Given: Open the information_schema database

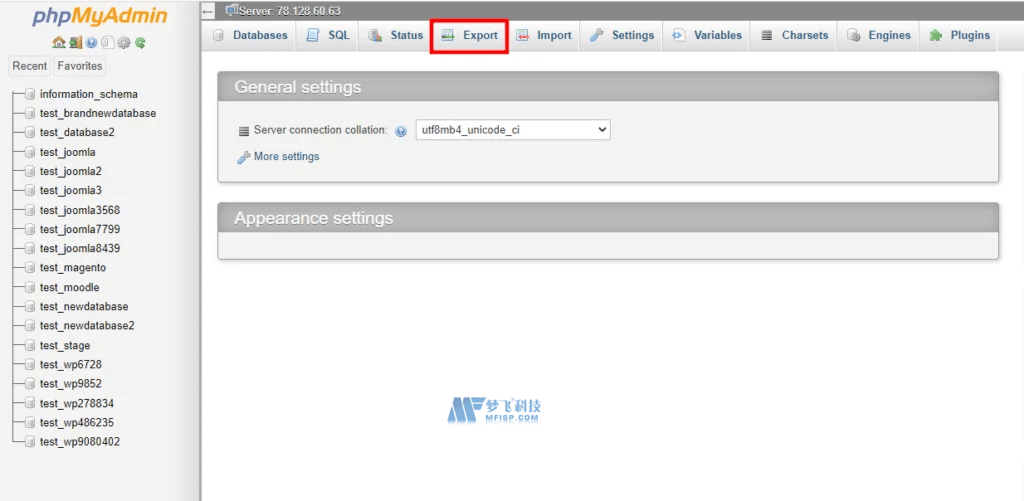Looking at the screenshot, I should coord(88,94).
